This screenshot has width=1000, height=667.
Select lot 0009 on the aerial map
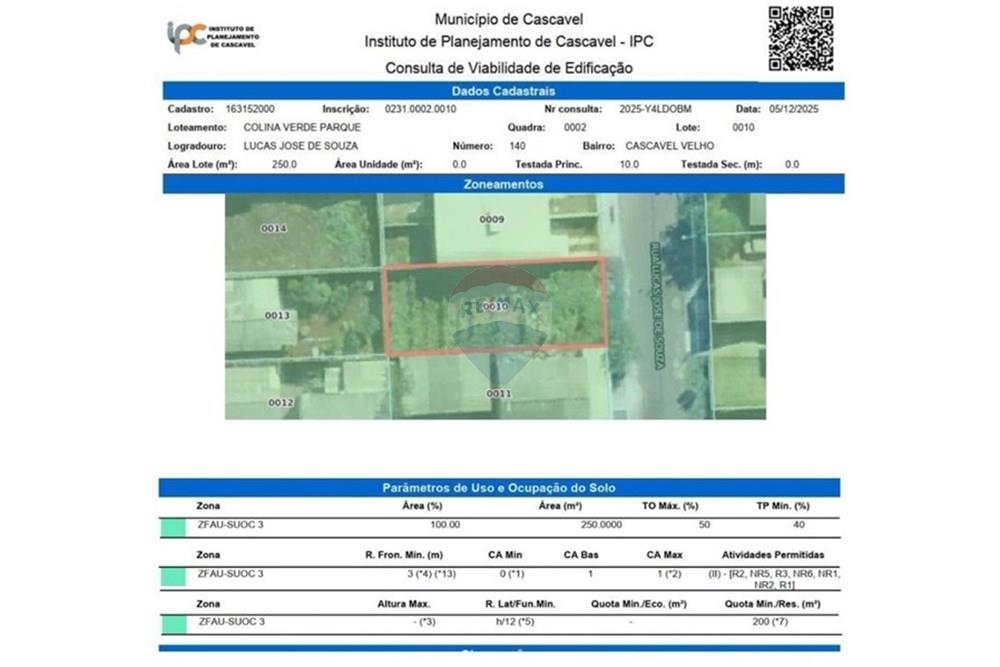tap(491, 219)
